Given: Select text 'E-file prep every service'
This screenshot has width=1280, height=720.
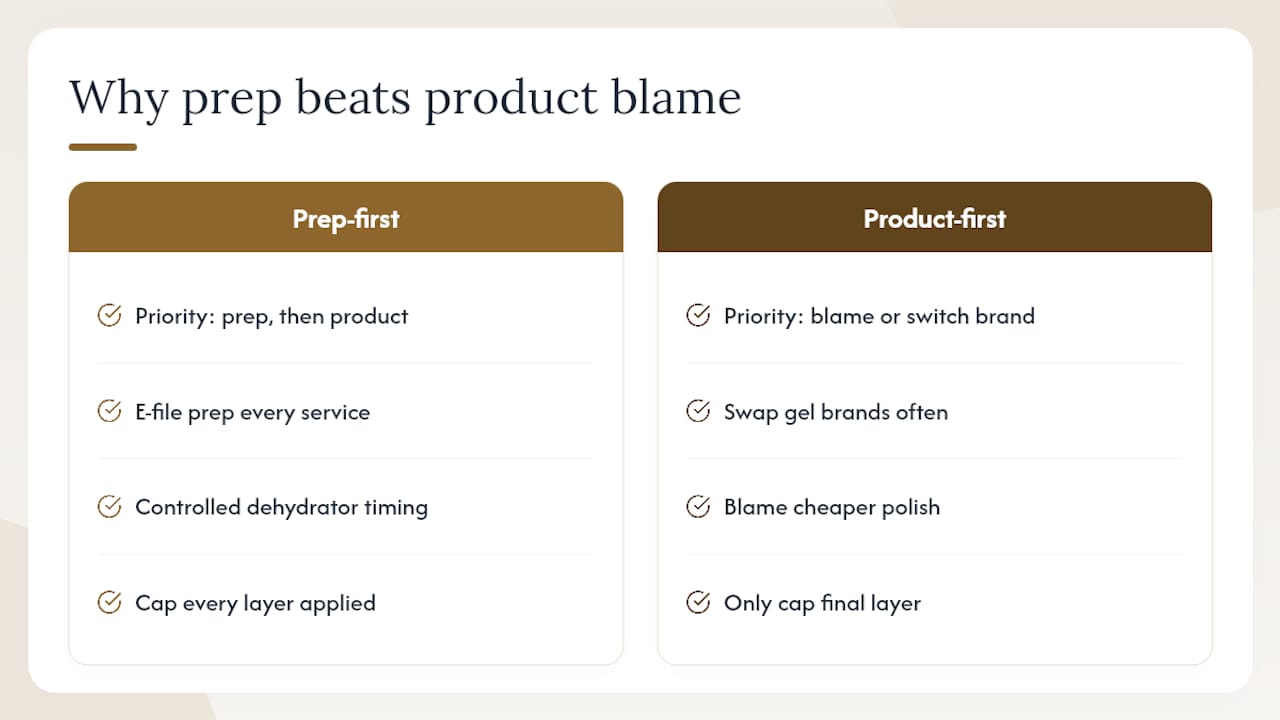Looking at the screenshot, I should pyautogui.click(x=252, y=412).
